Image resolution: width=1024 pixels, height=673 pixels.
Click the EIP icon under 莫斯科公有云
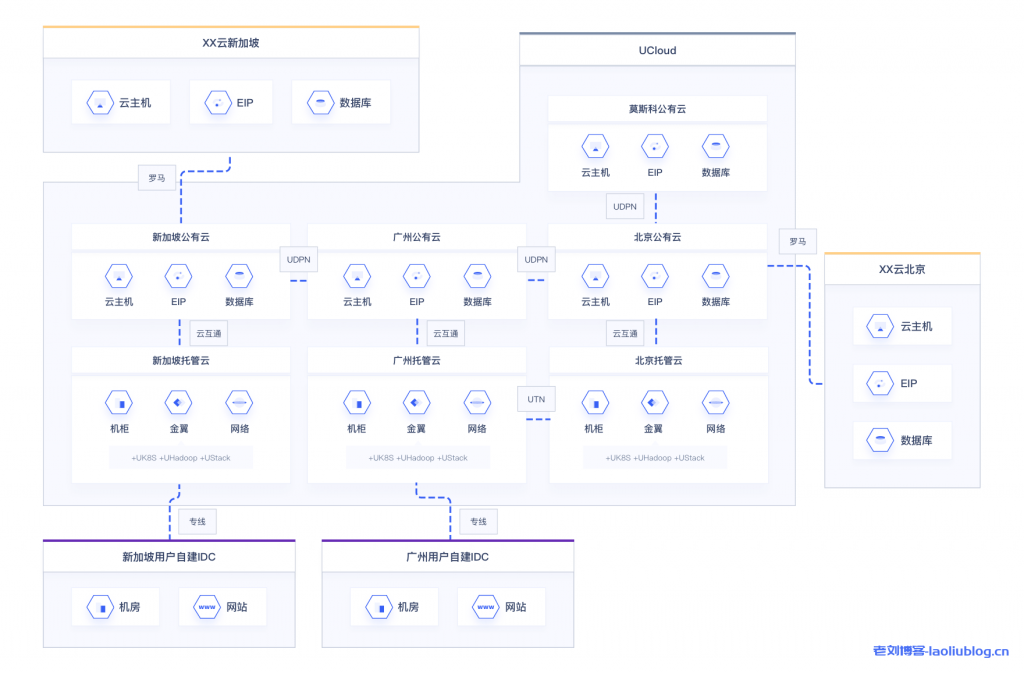pos(655,147)
